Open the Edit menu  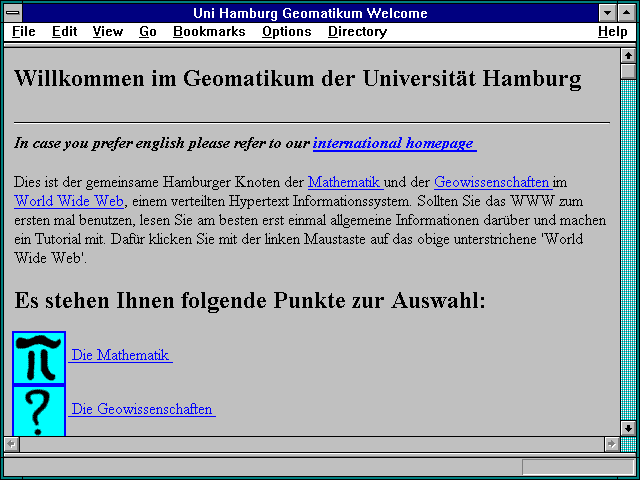[x=64, y=31]
